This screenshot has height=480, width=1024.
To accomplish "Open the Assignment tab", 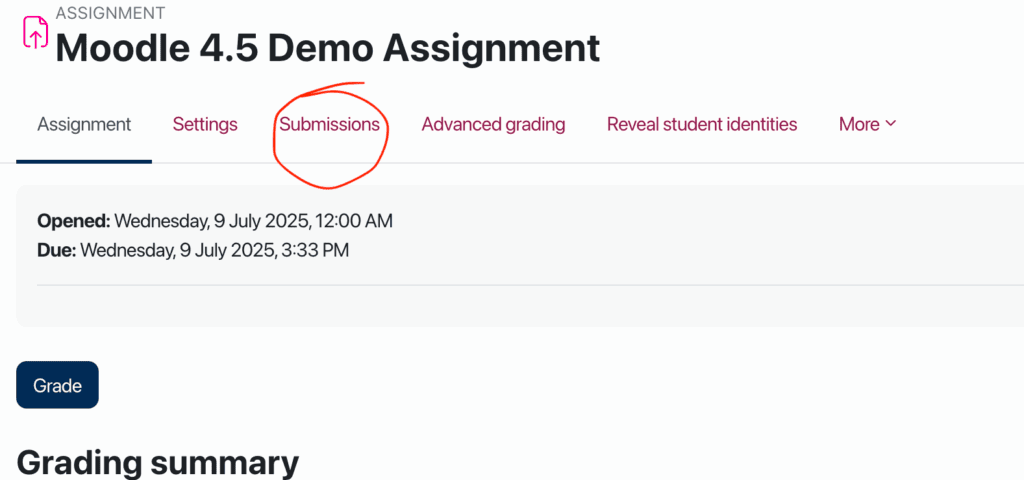I will coord(84,125).
